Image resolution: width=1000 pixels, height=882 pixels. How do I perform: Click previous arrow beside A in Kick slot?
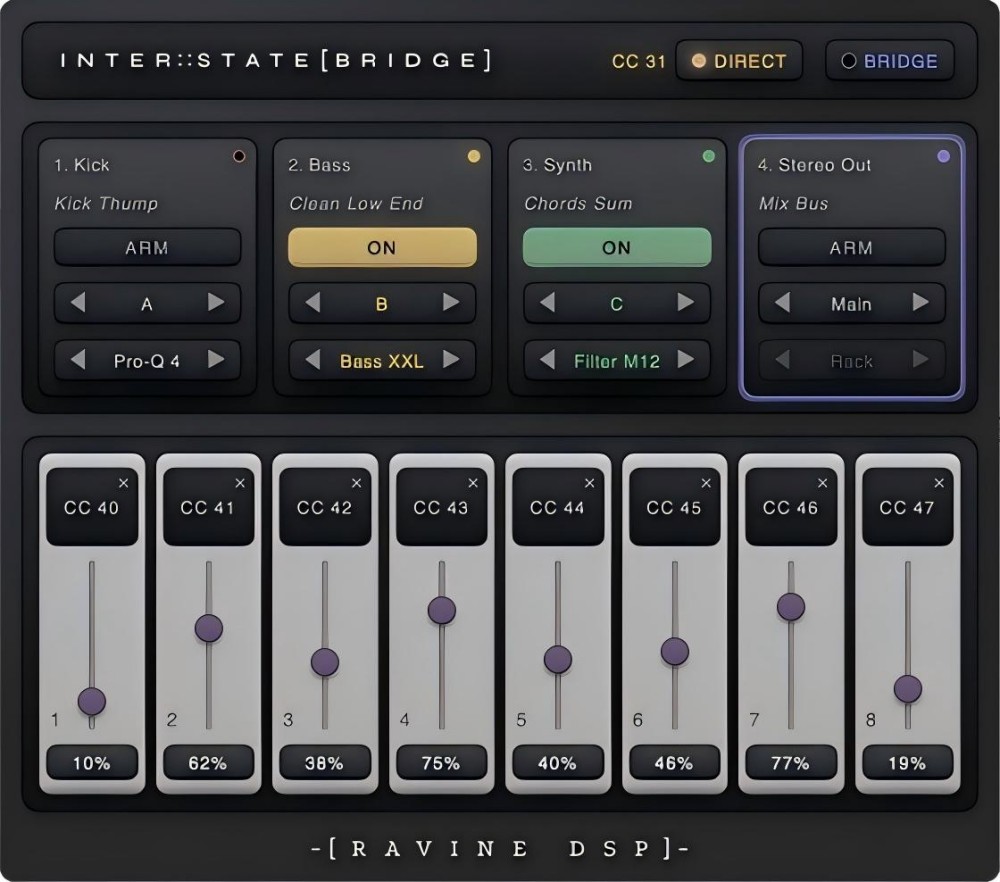click(x=78, y=302)
